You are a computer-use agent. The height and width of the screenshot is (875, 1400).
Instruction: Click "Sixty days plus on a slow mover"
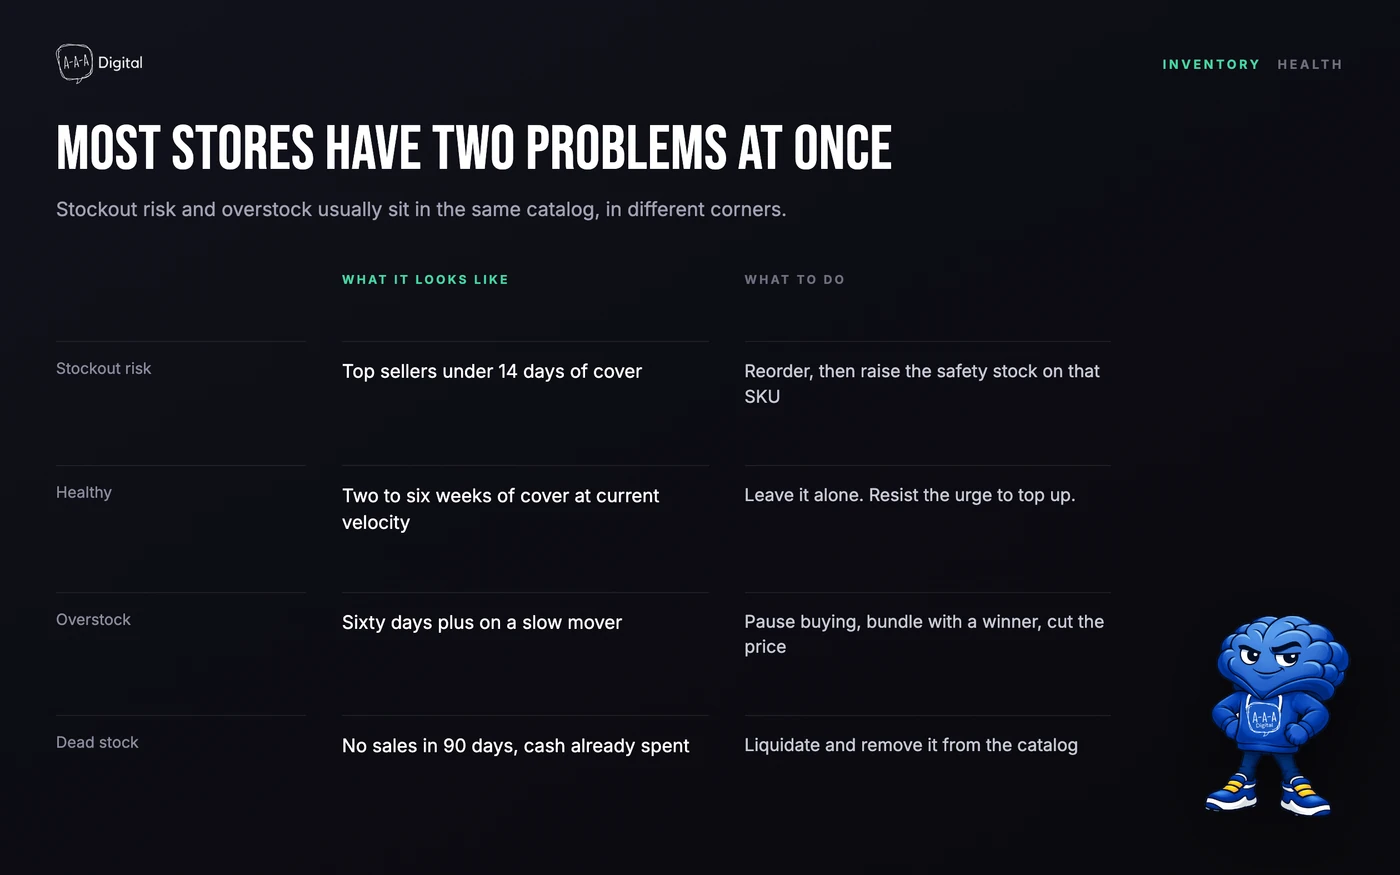coord(482,622)
